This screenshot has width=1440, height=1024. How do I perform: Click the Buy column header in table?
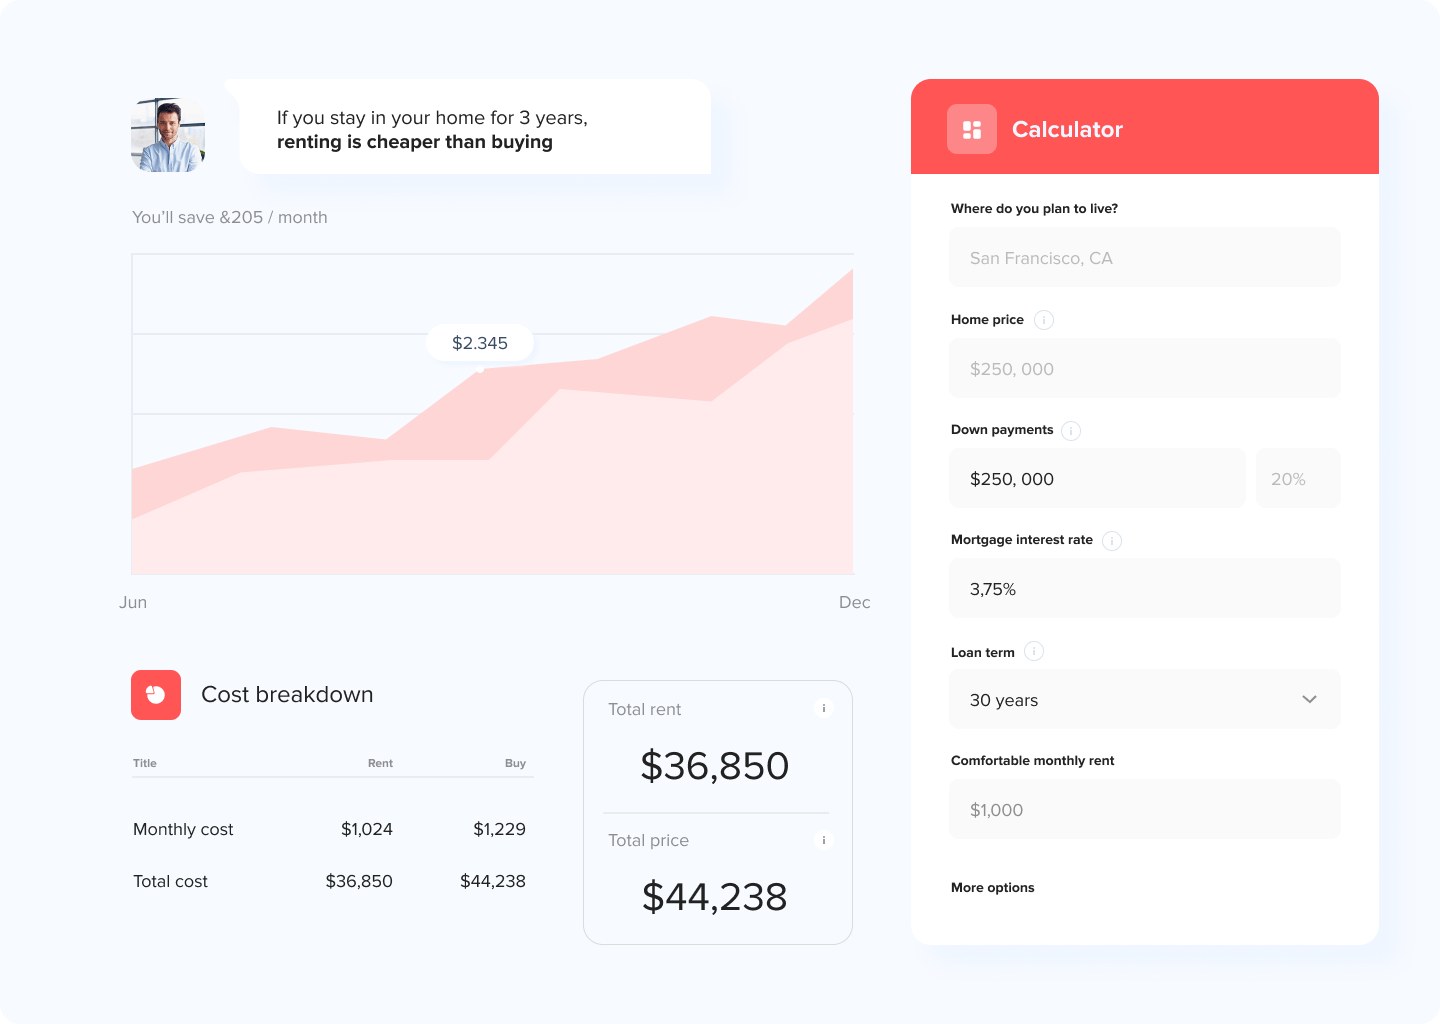[515, 763]
